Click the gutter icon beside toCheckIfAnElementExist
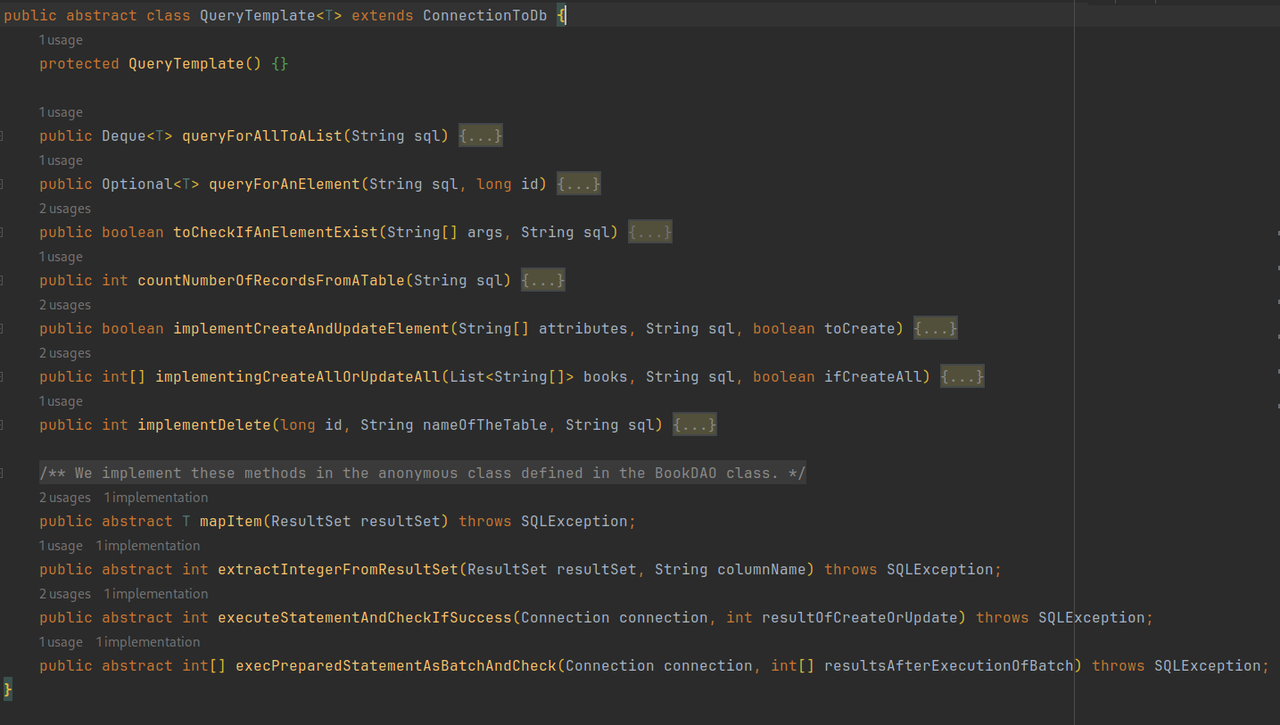Screen dimensions: 1280x725 click(5, 231)
